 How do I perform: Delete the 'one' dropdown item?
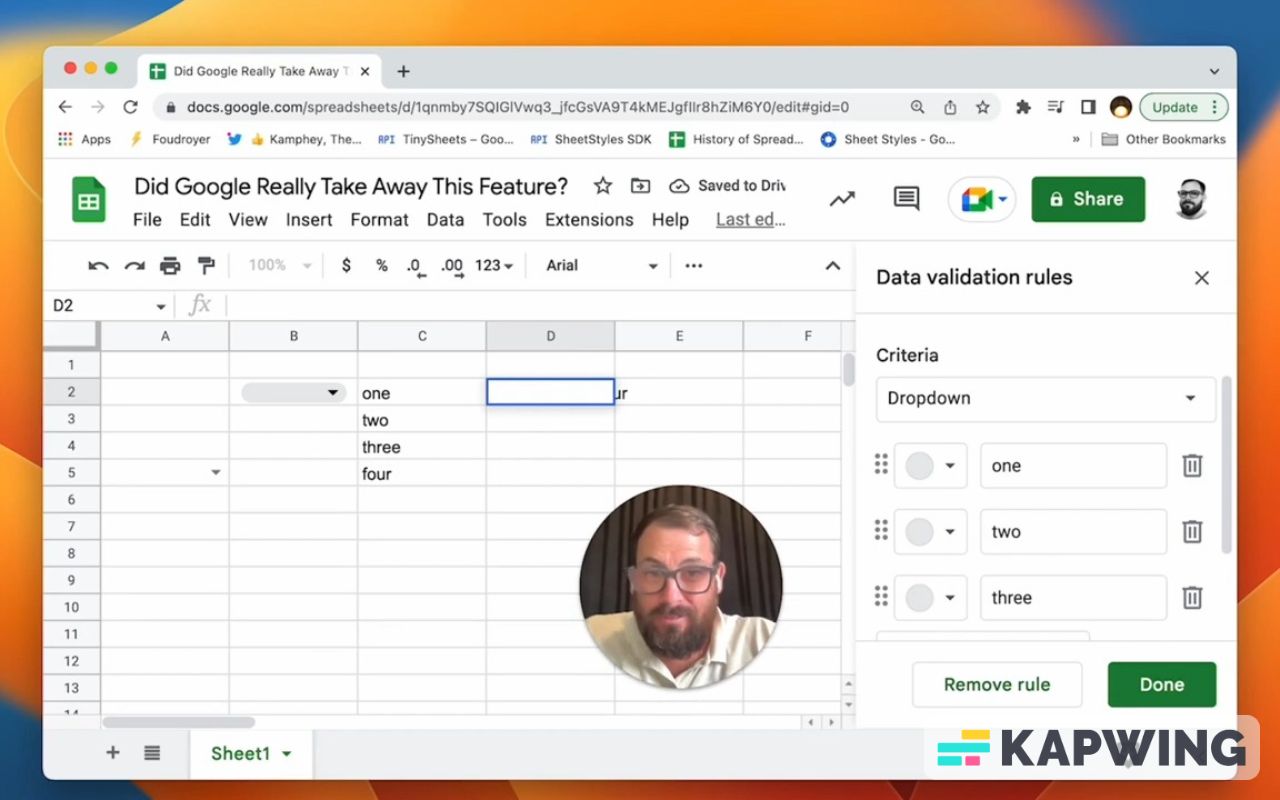1192,465
